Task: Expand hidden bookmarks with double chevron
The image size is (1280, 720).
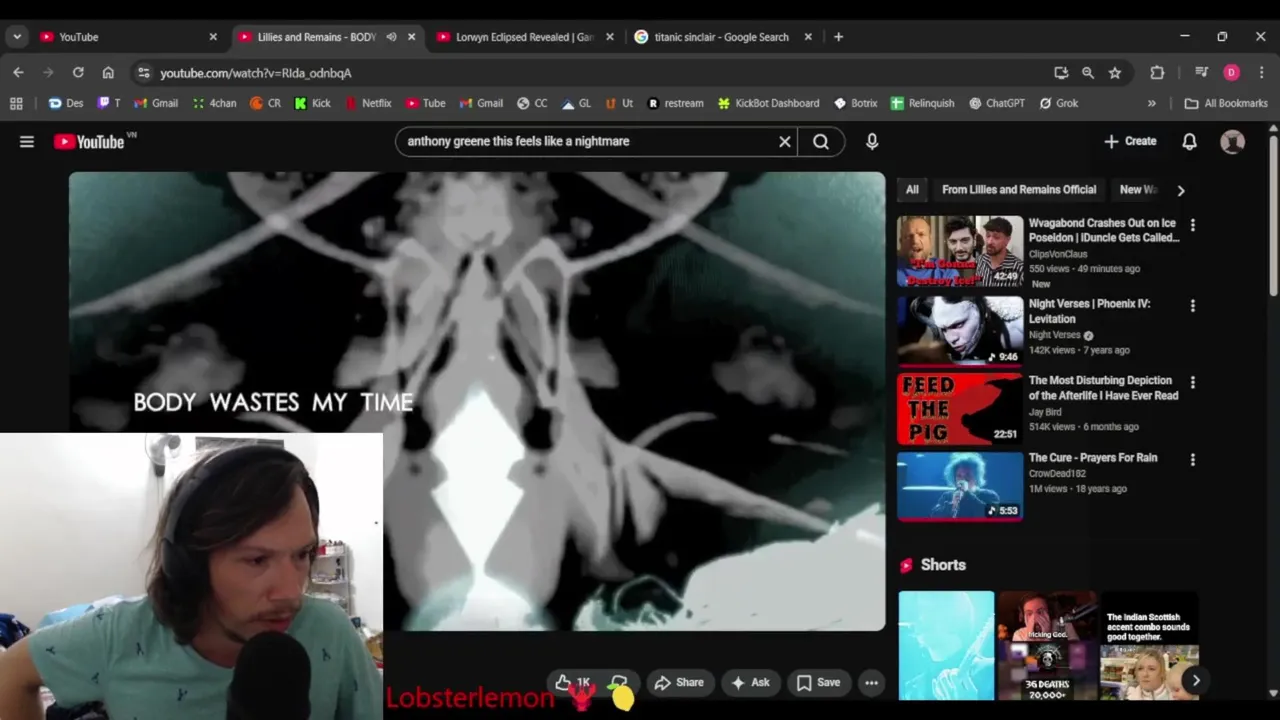Action: [x=1151, y=103]
